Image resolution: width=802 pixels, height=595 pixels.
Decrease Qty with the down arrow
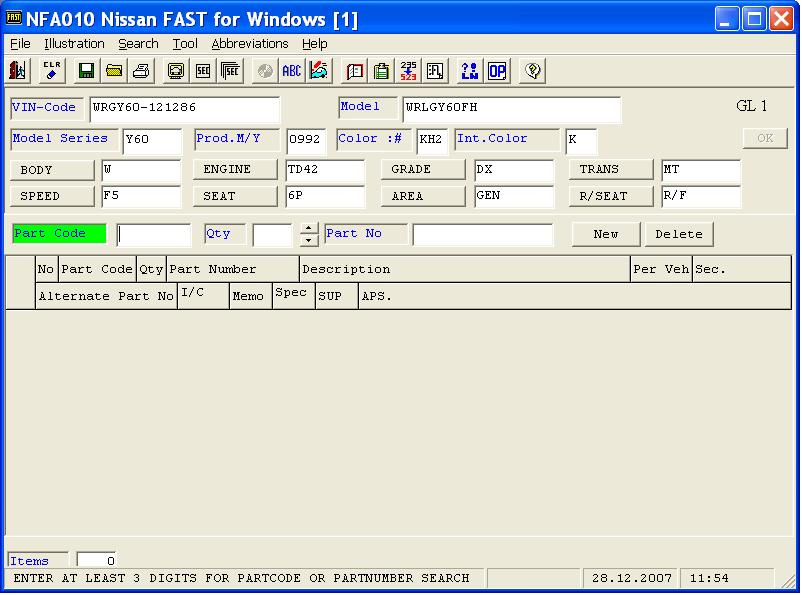[308, 240]
